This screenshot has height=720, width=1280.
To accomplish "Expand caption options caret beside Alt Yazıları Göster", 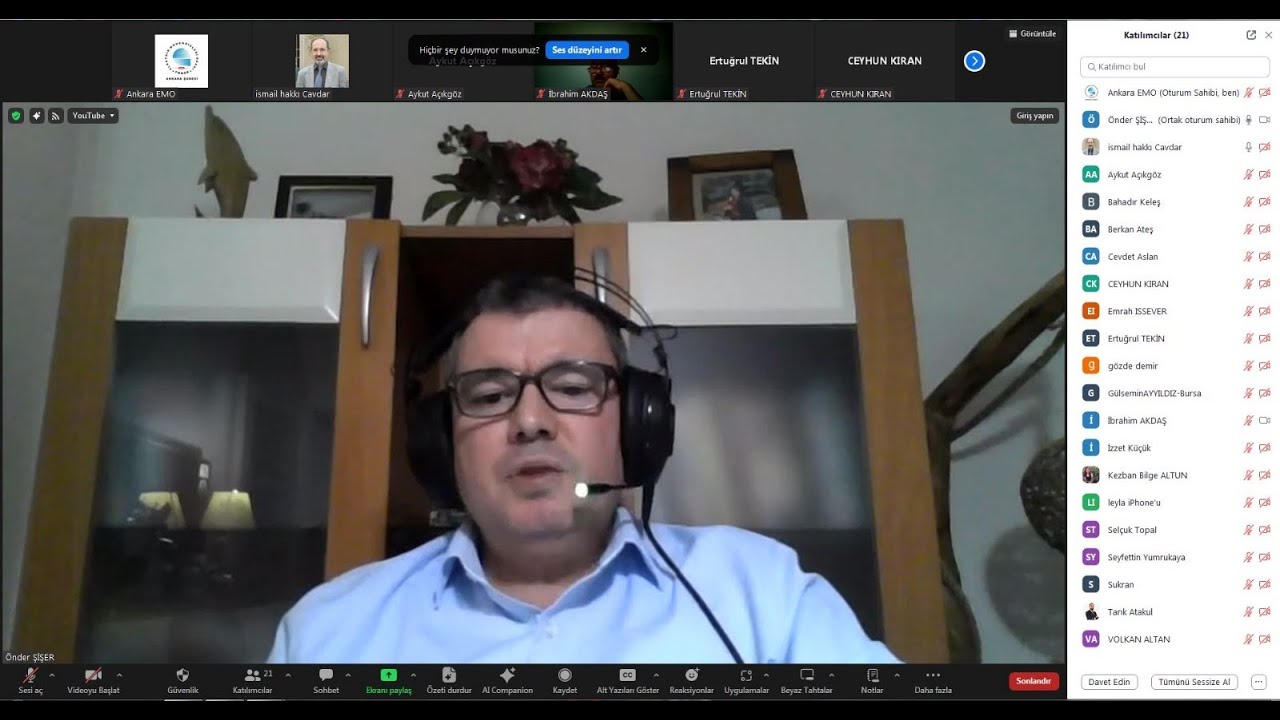I will point(656,675).
